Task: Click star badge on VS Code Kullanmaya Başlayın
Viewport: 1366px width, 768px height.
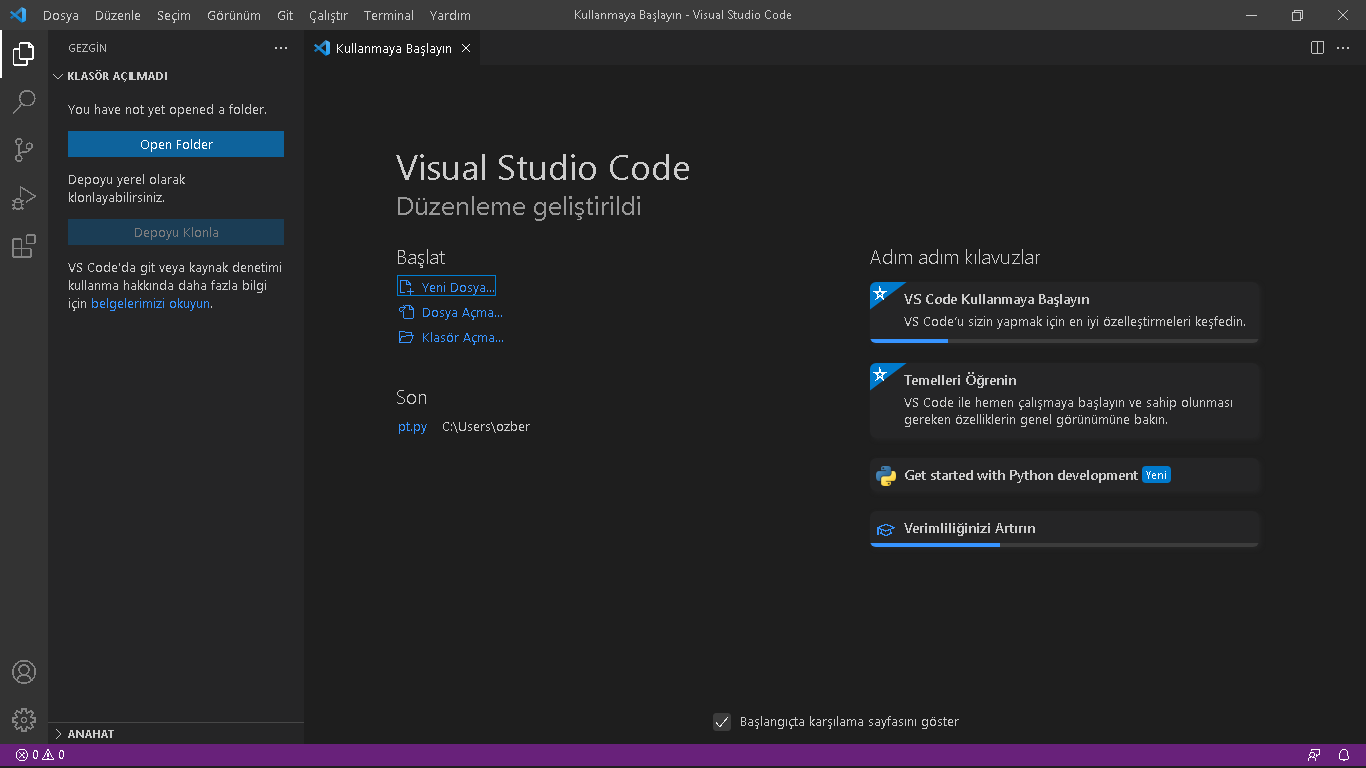Action: pyautogui.click(x=880, y=293)
